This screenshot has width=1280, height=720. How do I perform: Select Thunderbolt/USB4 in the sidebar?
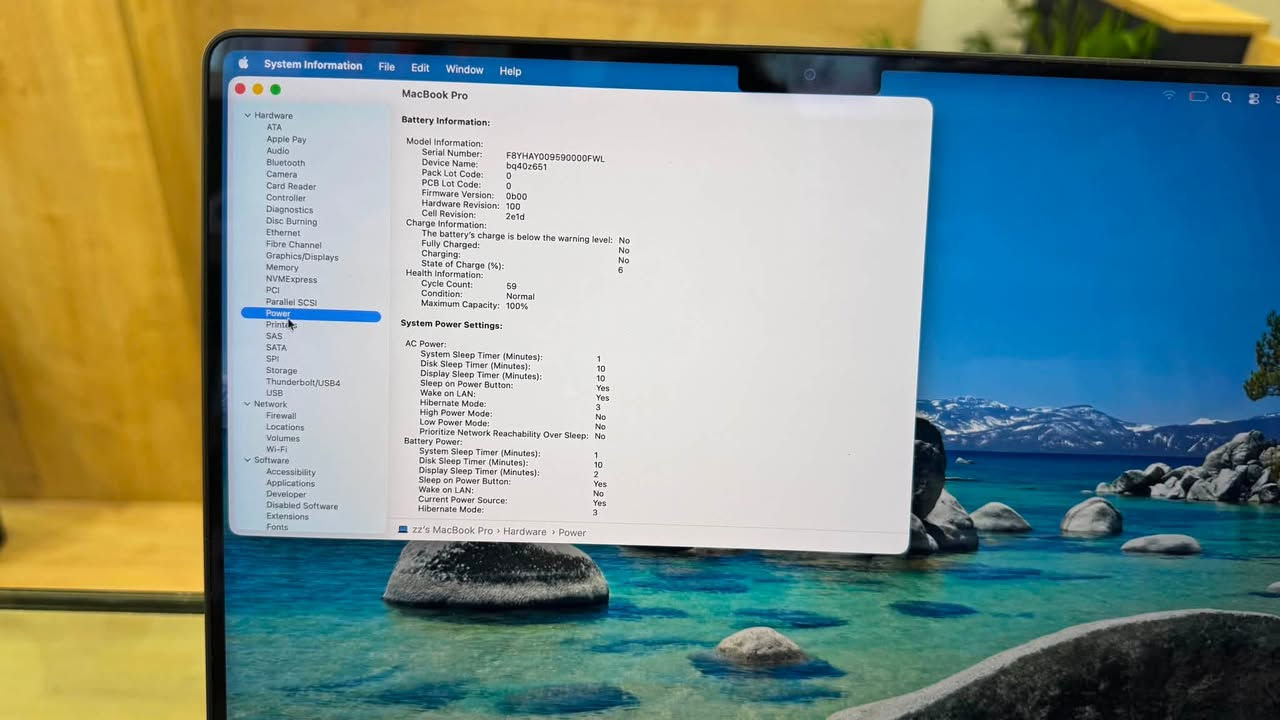point(303,383)
